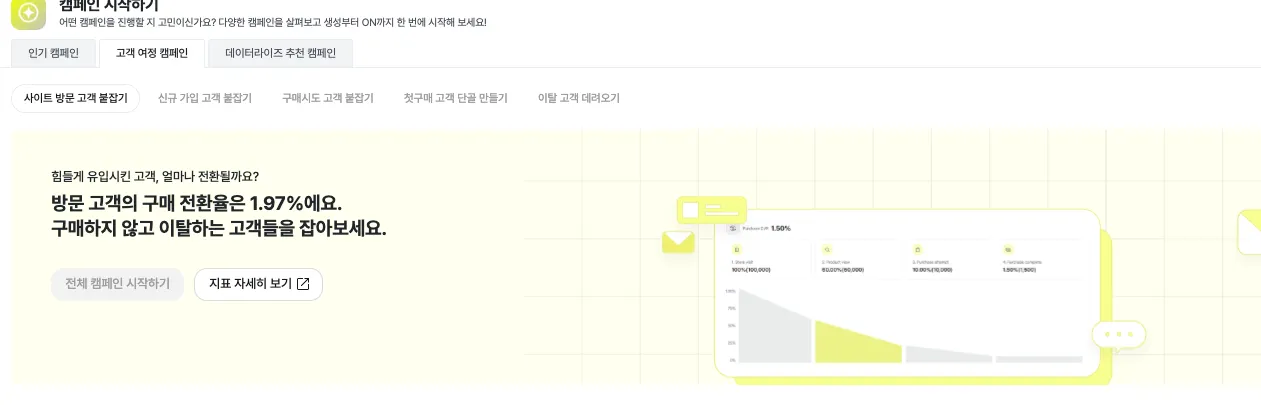Show the 이탈 고객 데려오기 campaigns
The width and height of the screenshot is (1261, 405).
(579, 98)
